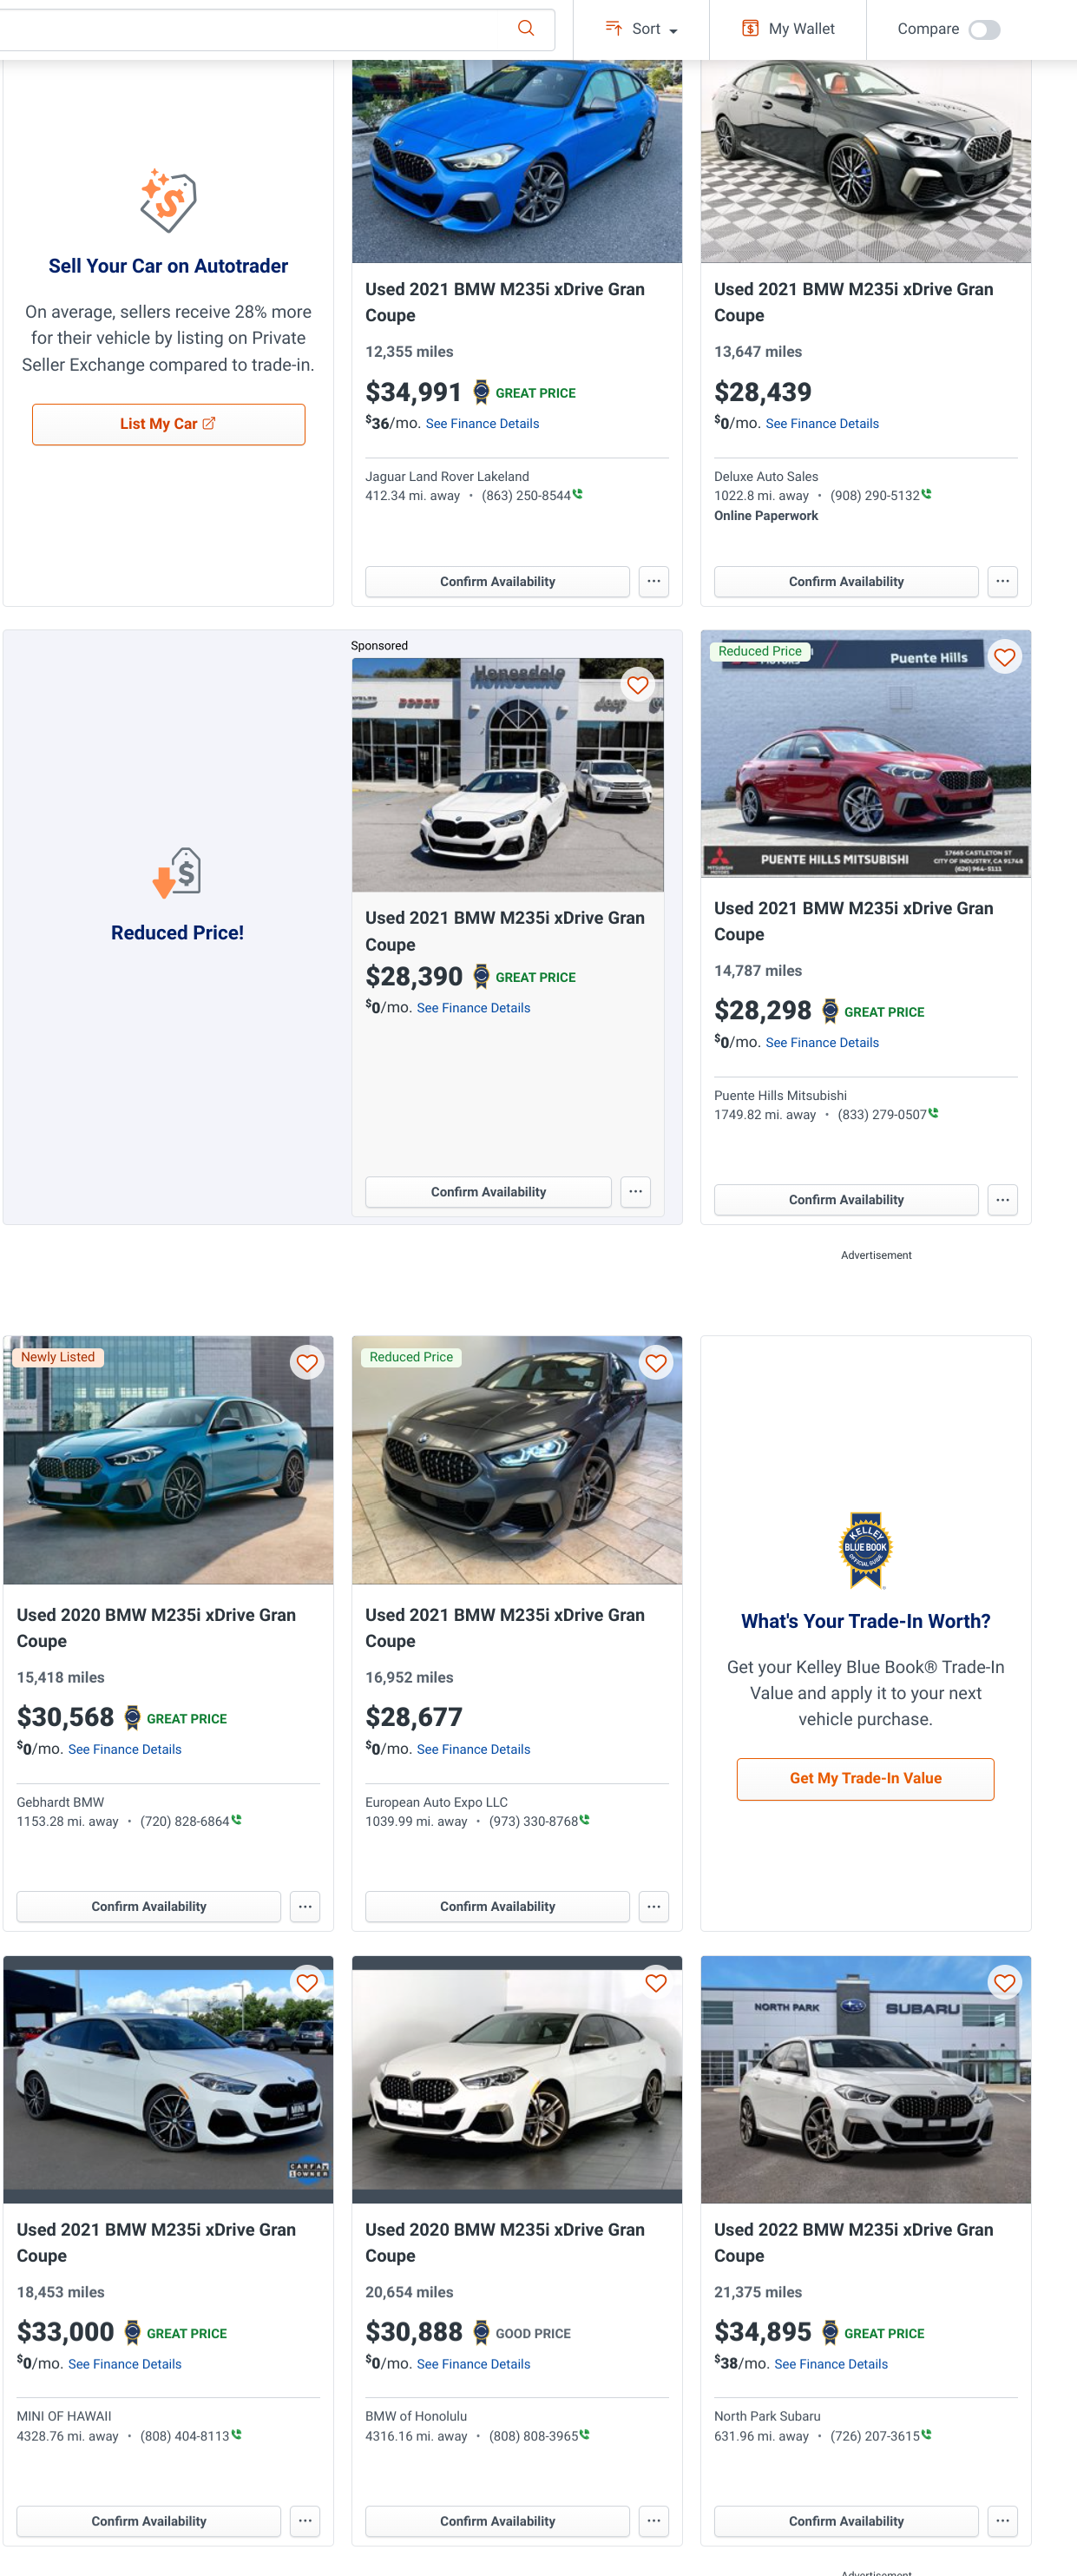
Task: Favorite the North Park Subaru BMW listing
Action: [x=1004, y=1983]
